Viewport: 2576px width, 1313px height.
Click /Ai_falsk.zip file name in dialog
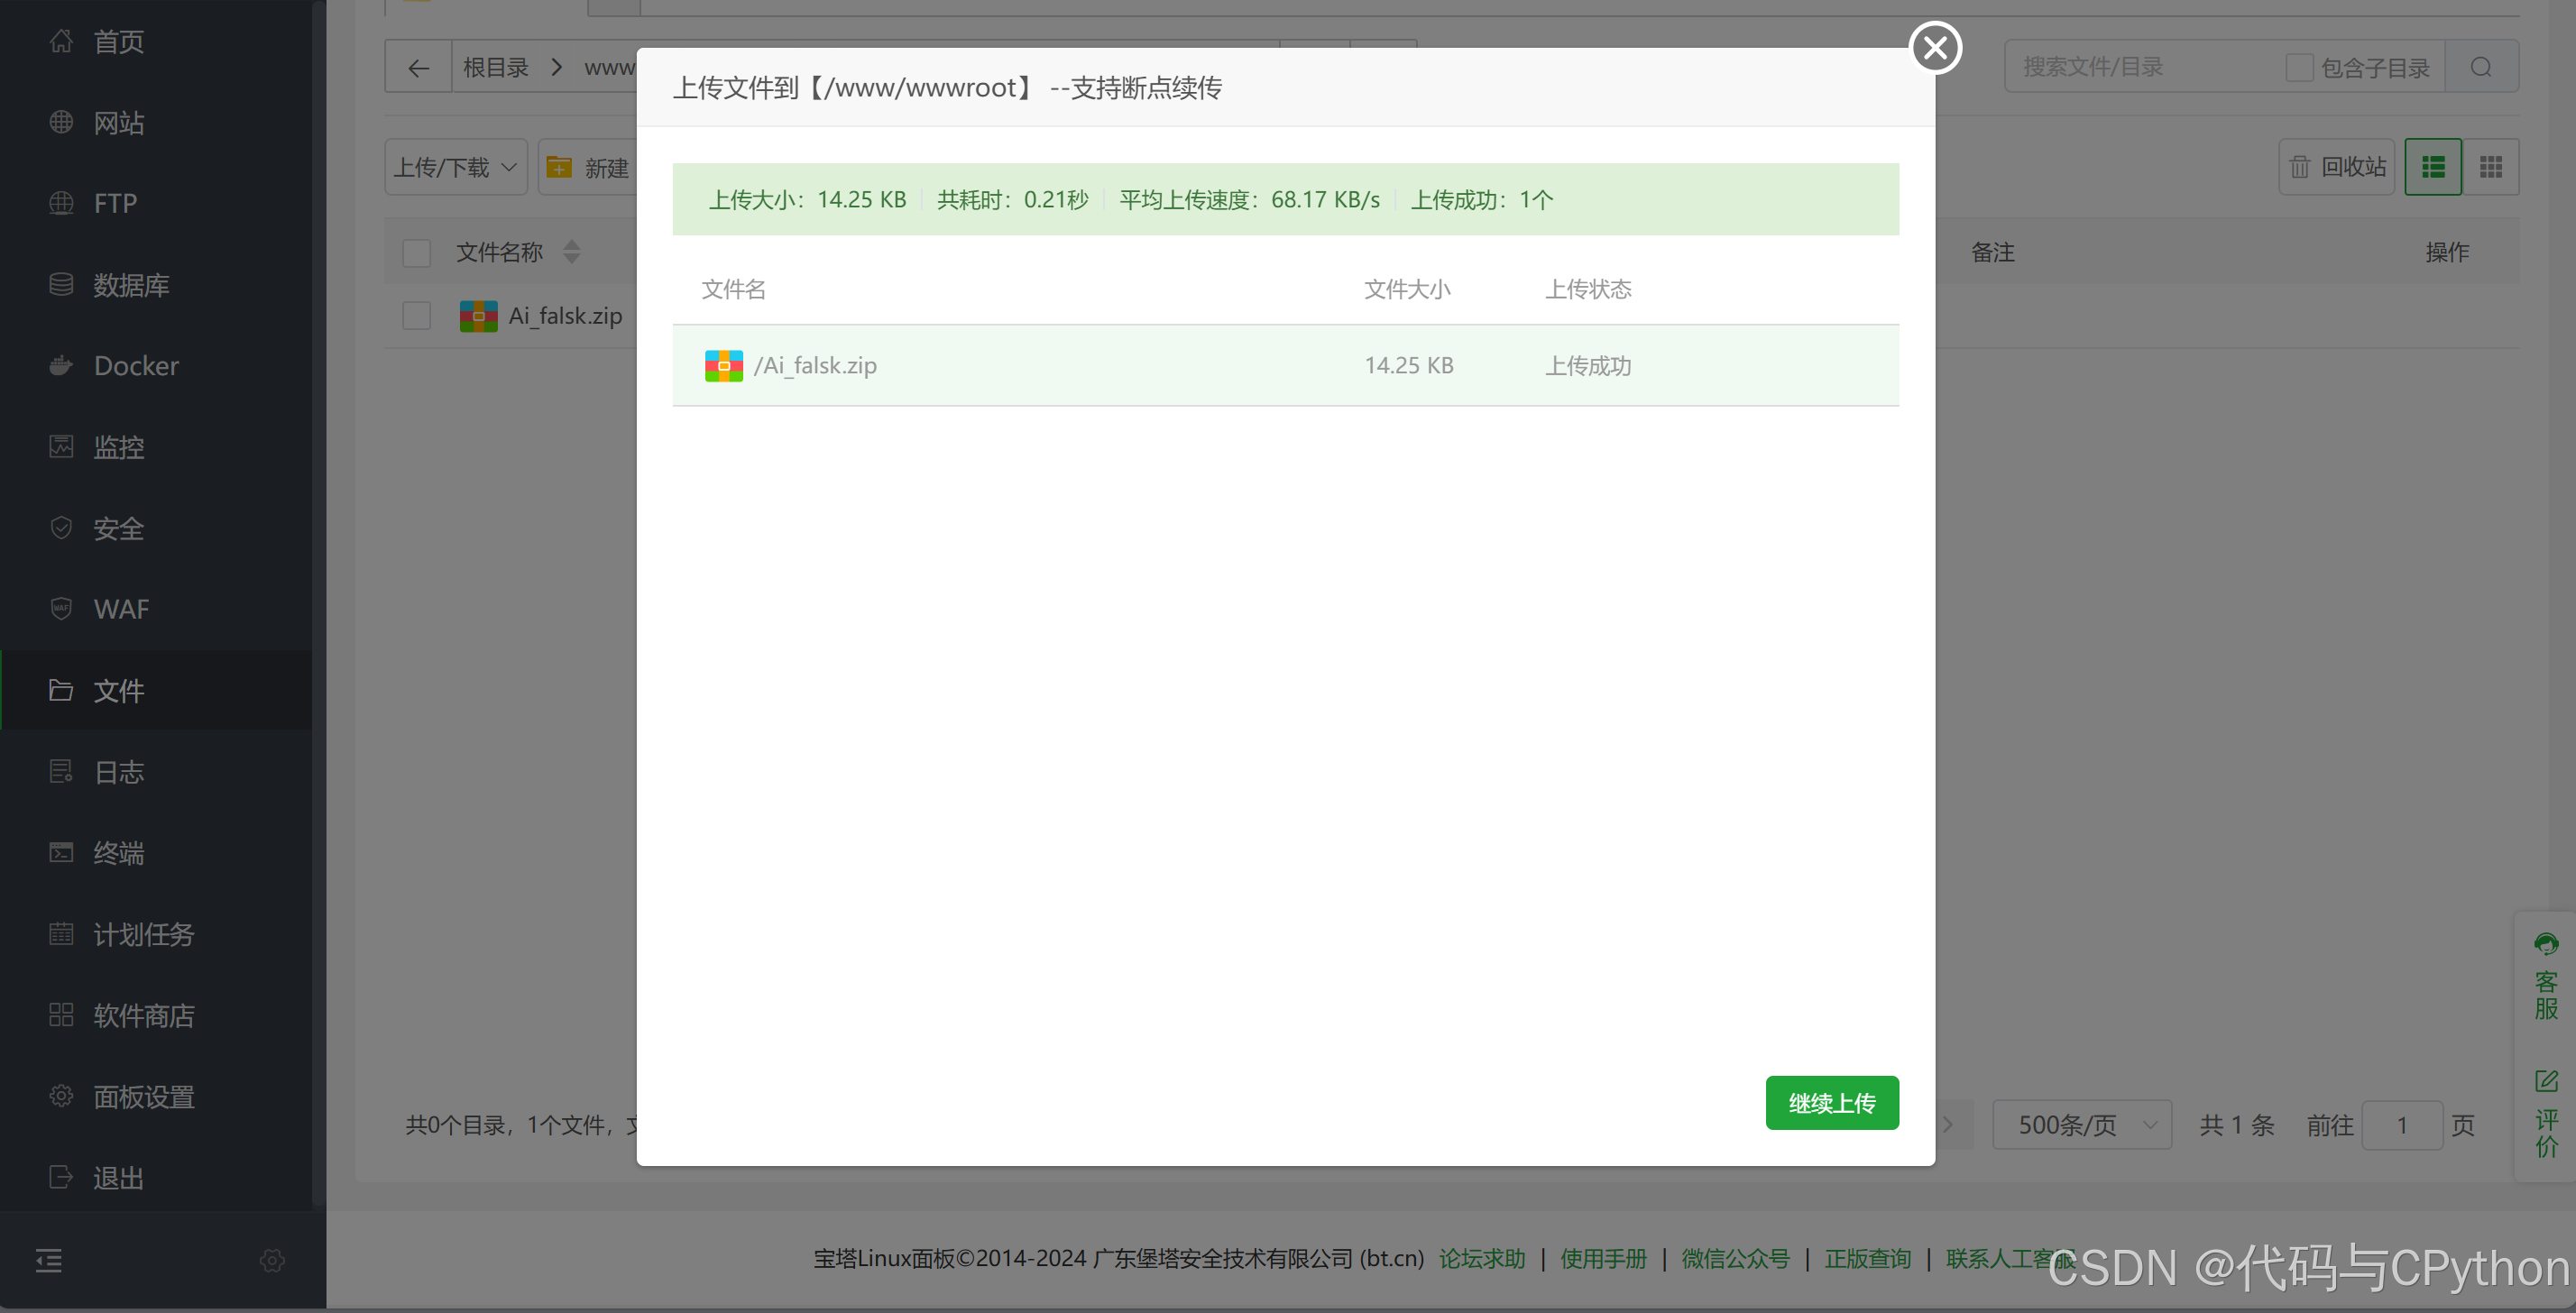pos(815,365)
